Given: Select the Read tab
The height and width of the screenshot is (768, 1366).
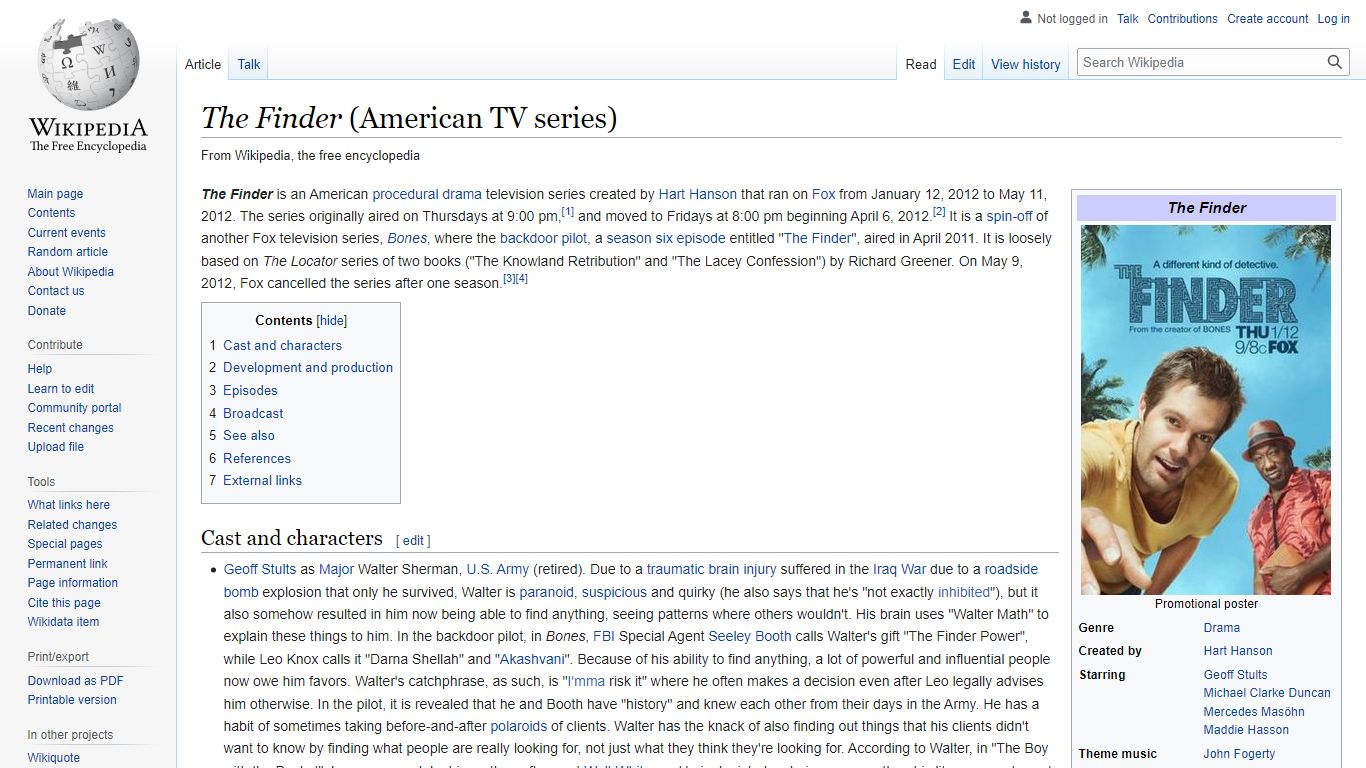Looking at the screenshot, I should point(921,64).
